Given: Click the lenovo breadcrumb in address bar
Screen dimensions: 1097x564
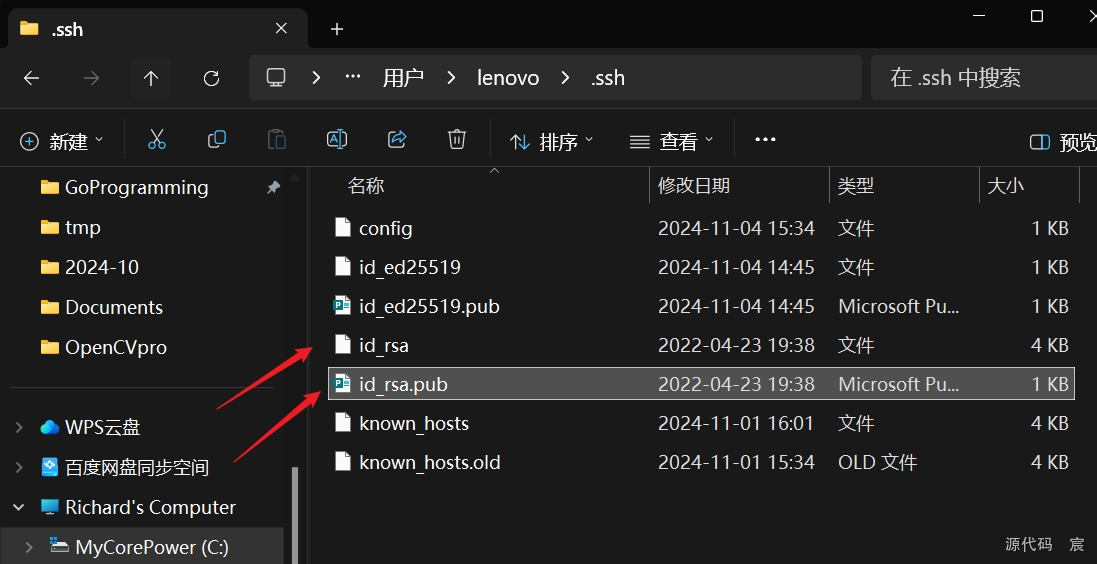Looking at the screenshot, I should (508, 78).
